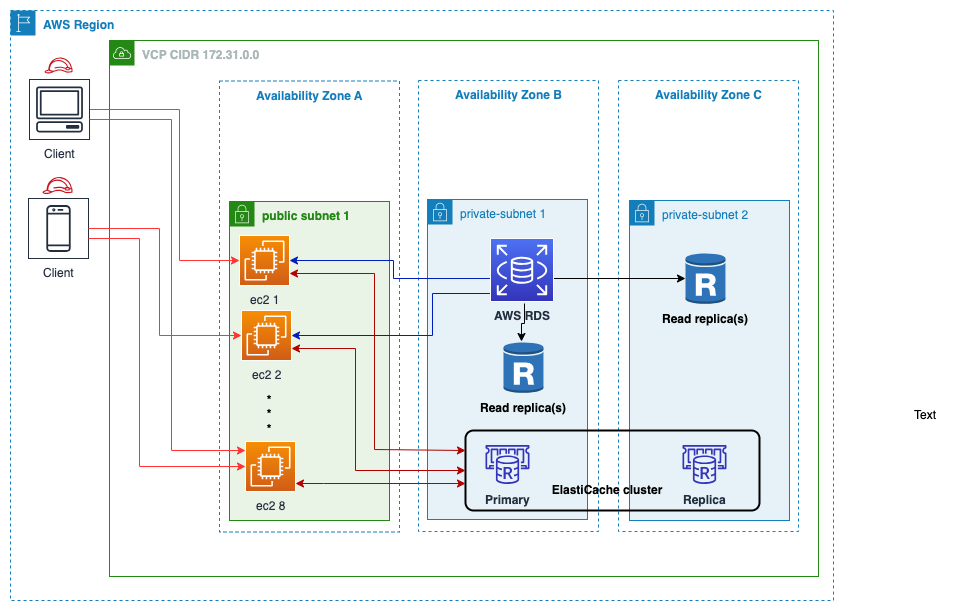Screen dimensions: 955x611
Task: Click the Availability Zone B heading
Action: tap(508, 94)
